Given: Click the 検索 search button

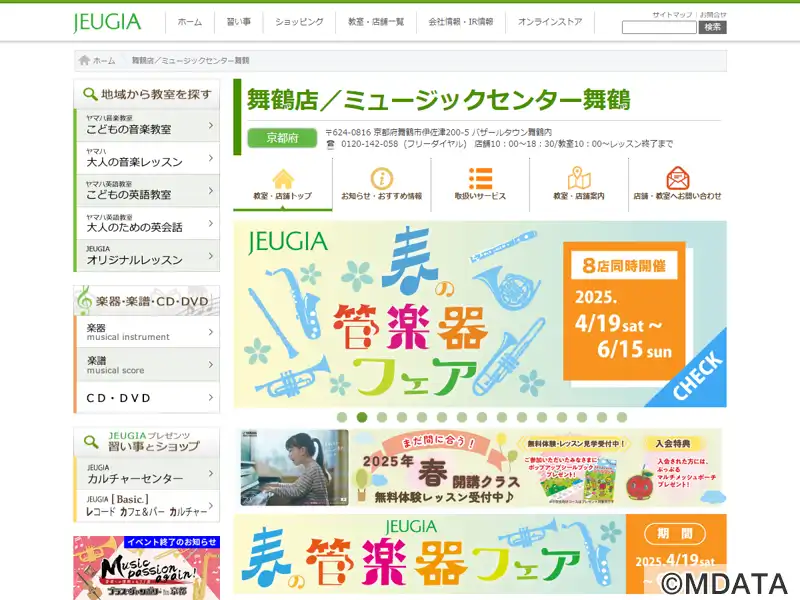Looking at the screenshot, I should (x=712, y=28).
